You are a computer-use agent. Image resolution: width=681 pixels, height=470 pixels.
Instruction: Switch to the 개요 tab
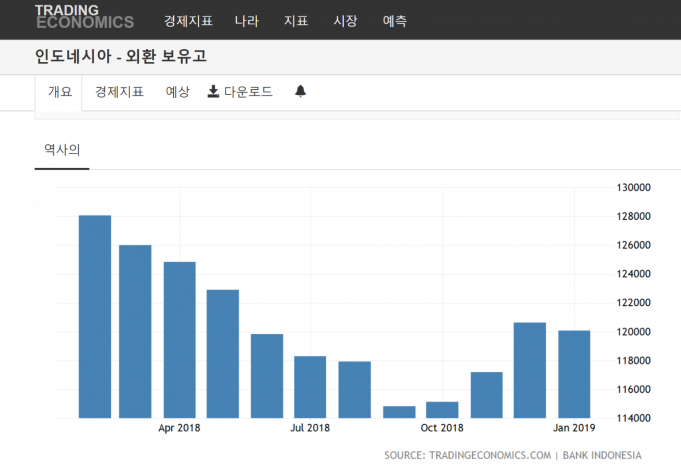(60, 92)
